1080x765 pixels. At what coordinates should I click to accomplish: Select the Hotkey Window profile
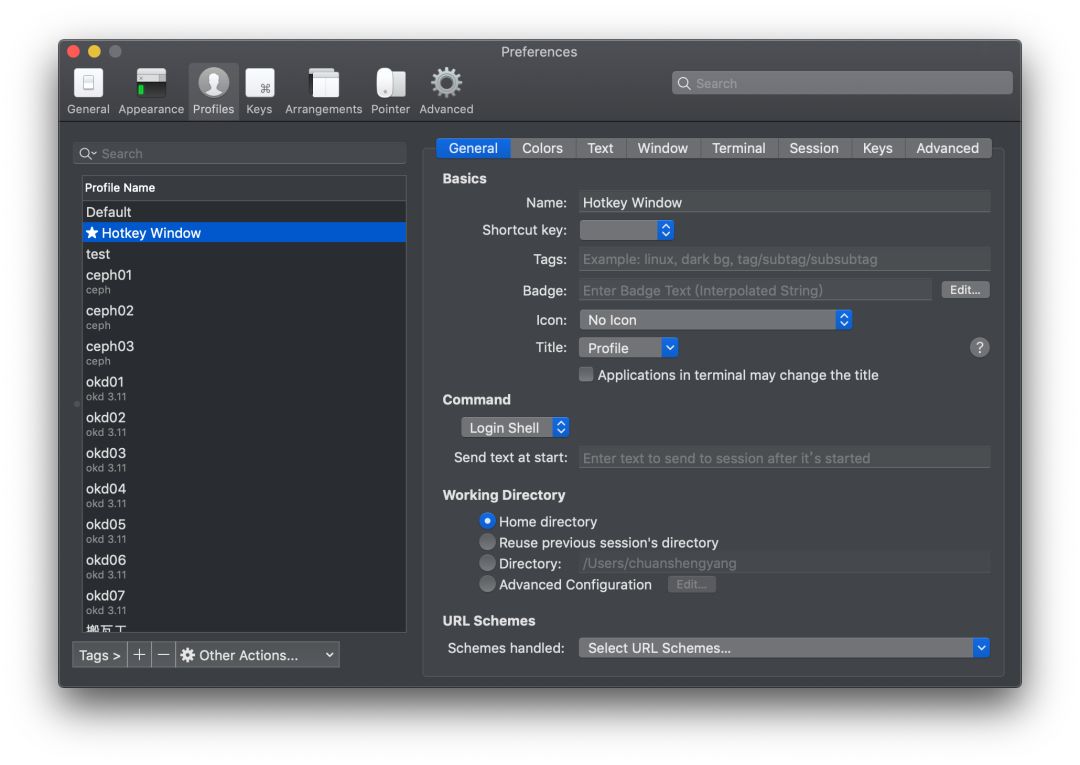(244, 233)
